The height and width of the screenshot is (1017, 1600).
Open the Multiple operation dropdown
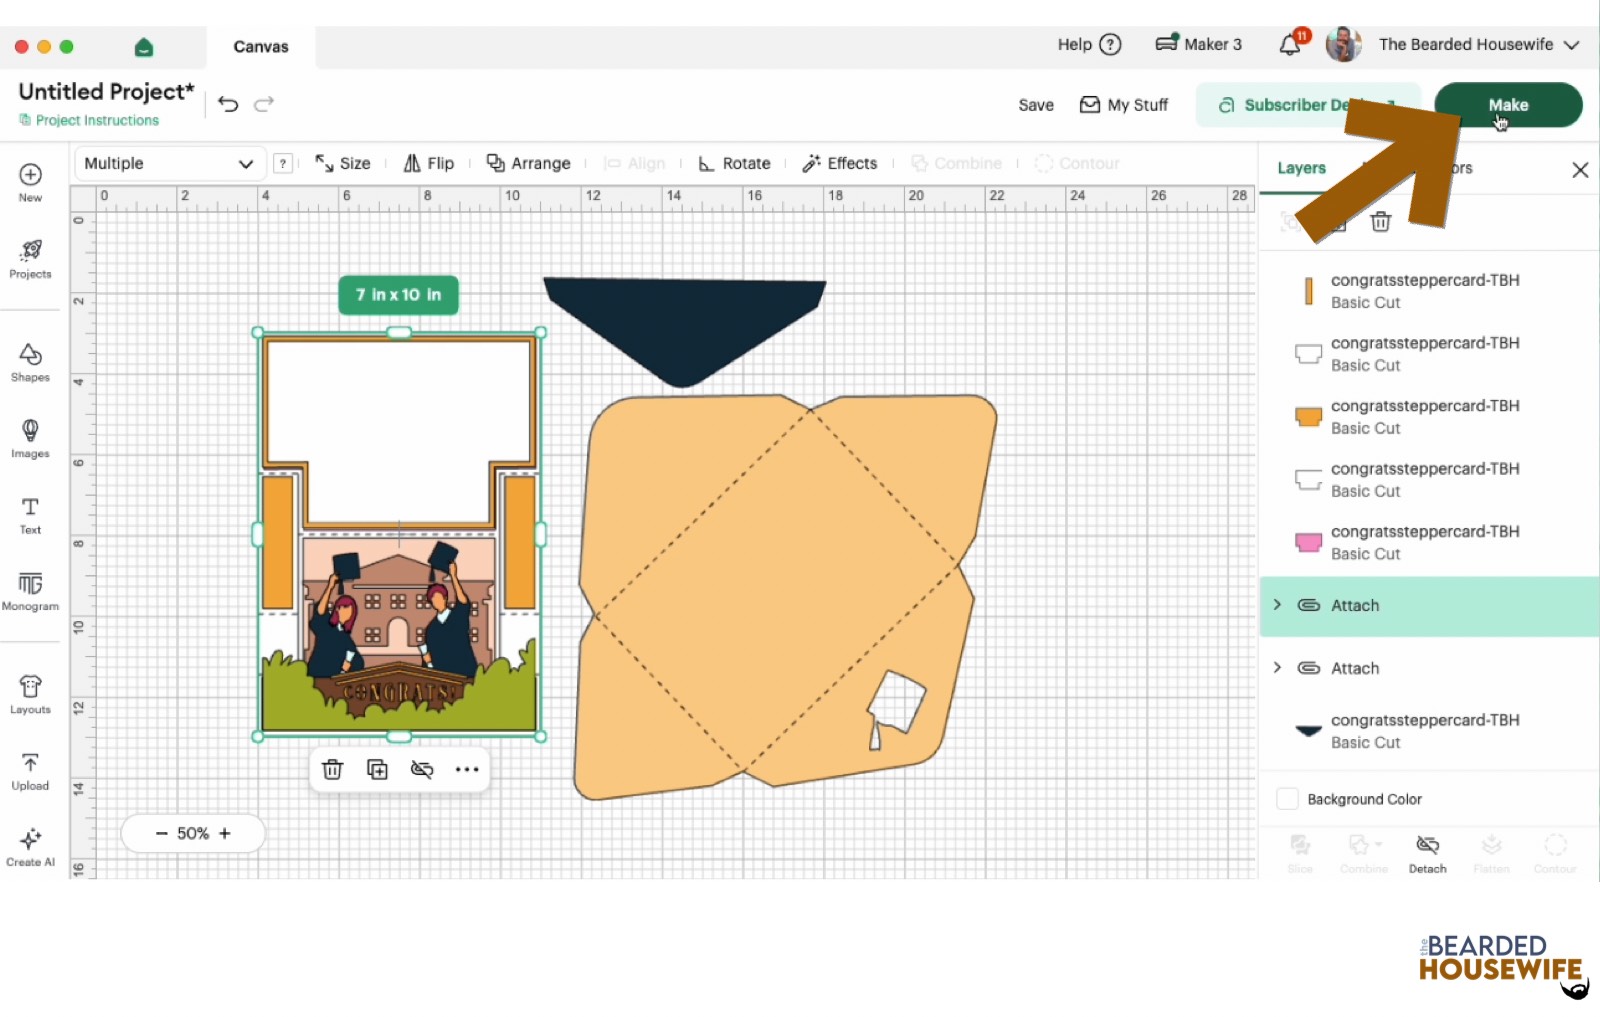(169, 164)
